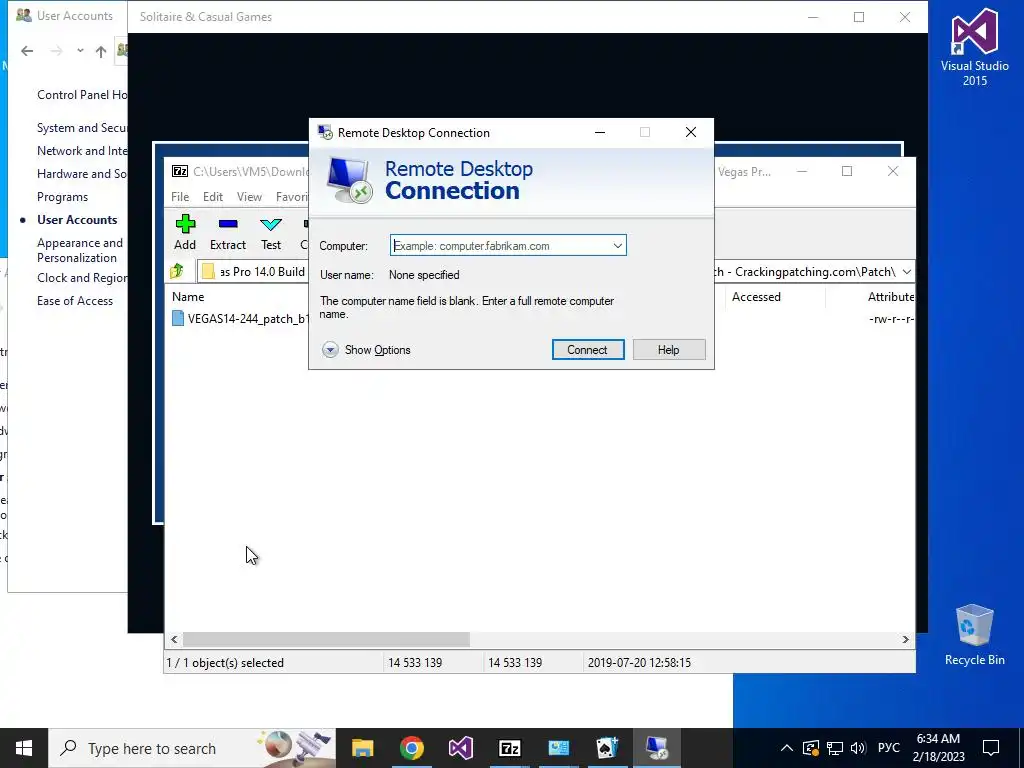1024x768 pixels.
Task: Switch to Solitaire taskbar icon
Action: tap(607, 748)
